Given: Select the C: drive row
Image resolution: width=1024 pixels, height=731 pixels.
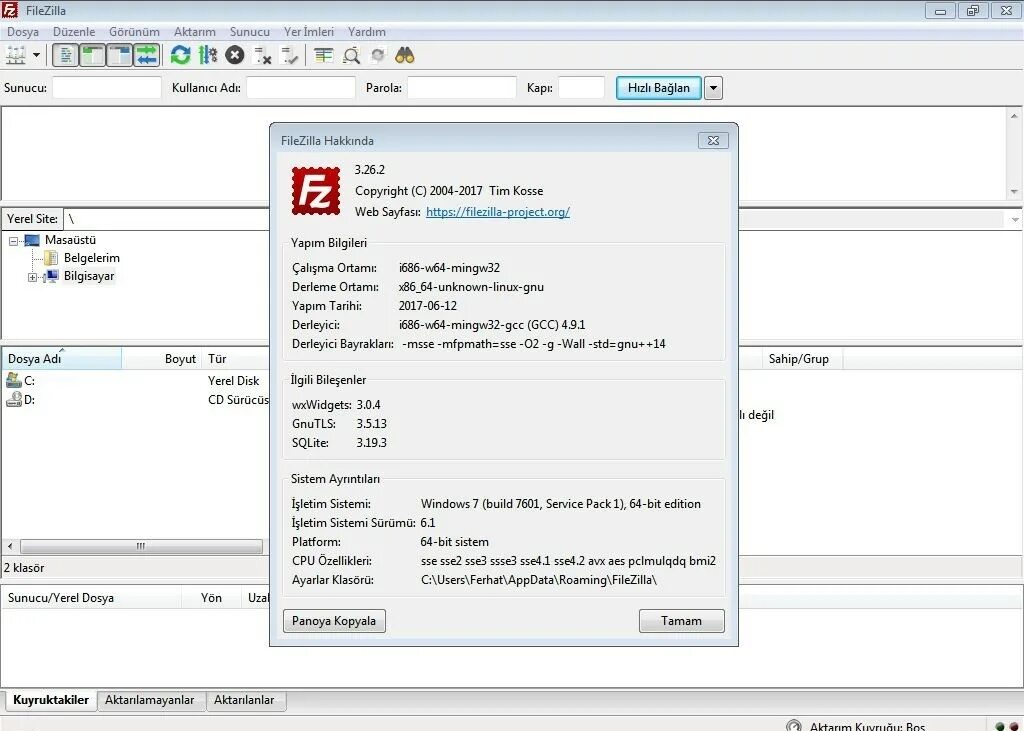Looking at the screenshot, I should tap(135, 381).
